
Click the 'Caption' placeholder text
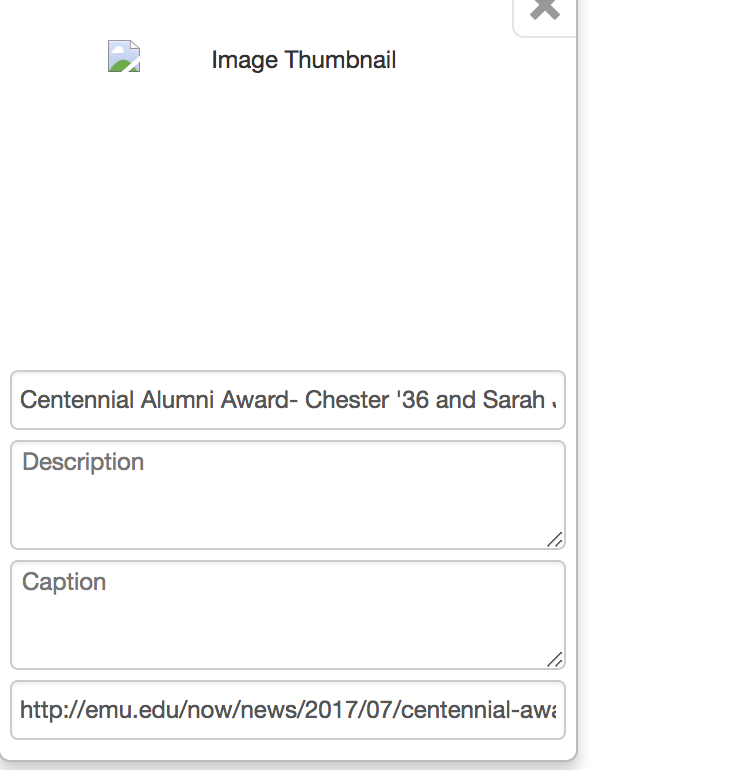pos(64,582)
